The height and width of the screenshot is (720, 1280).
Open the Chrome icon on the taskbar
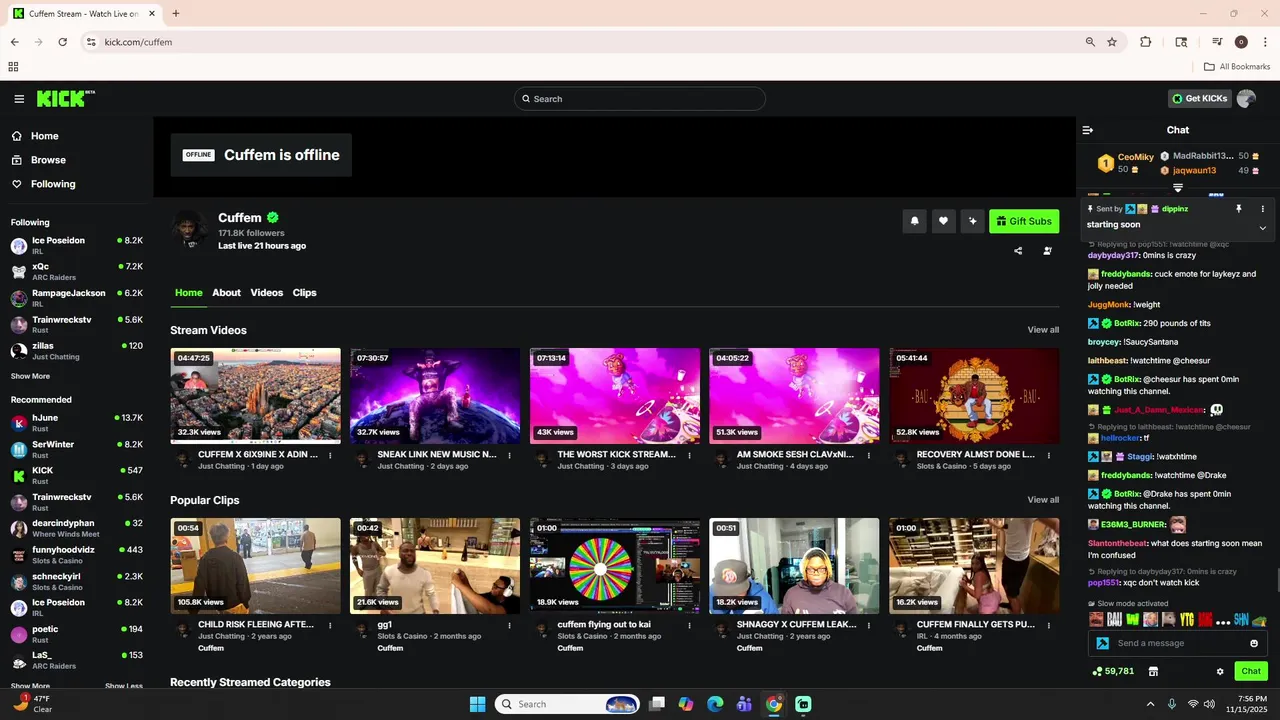coord(774,704)
